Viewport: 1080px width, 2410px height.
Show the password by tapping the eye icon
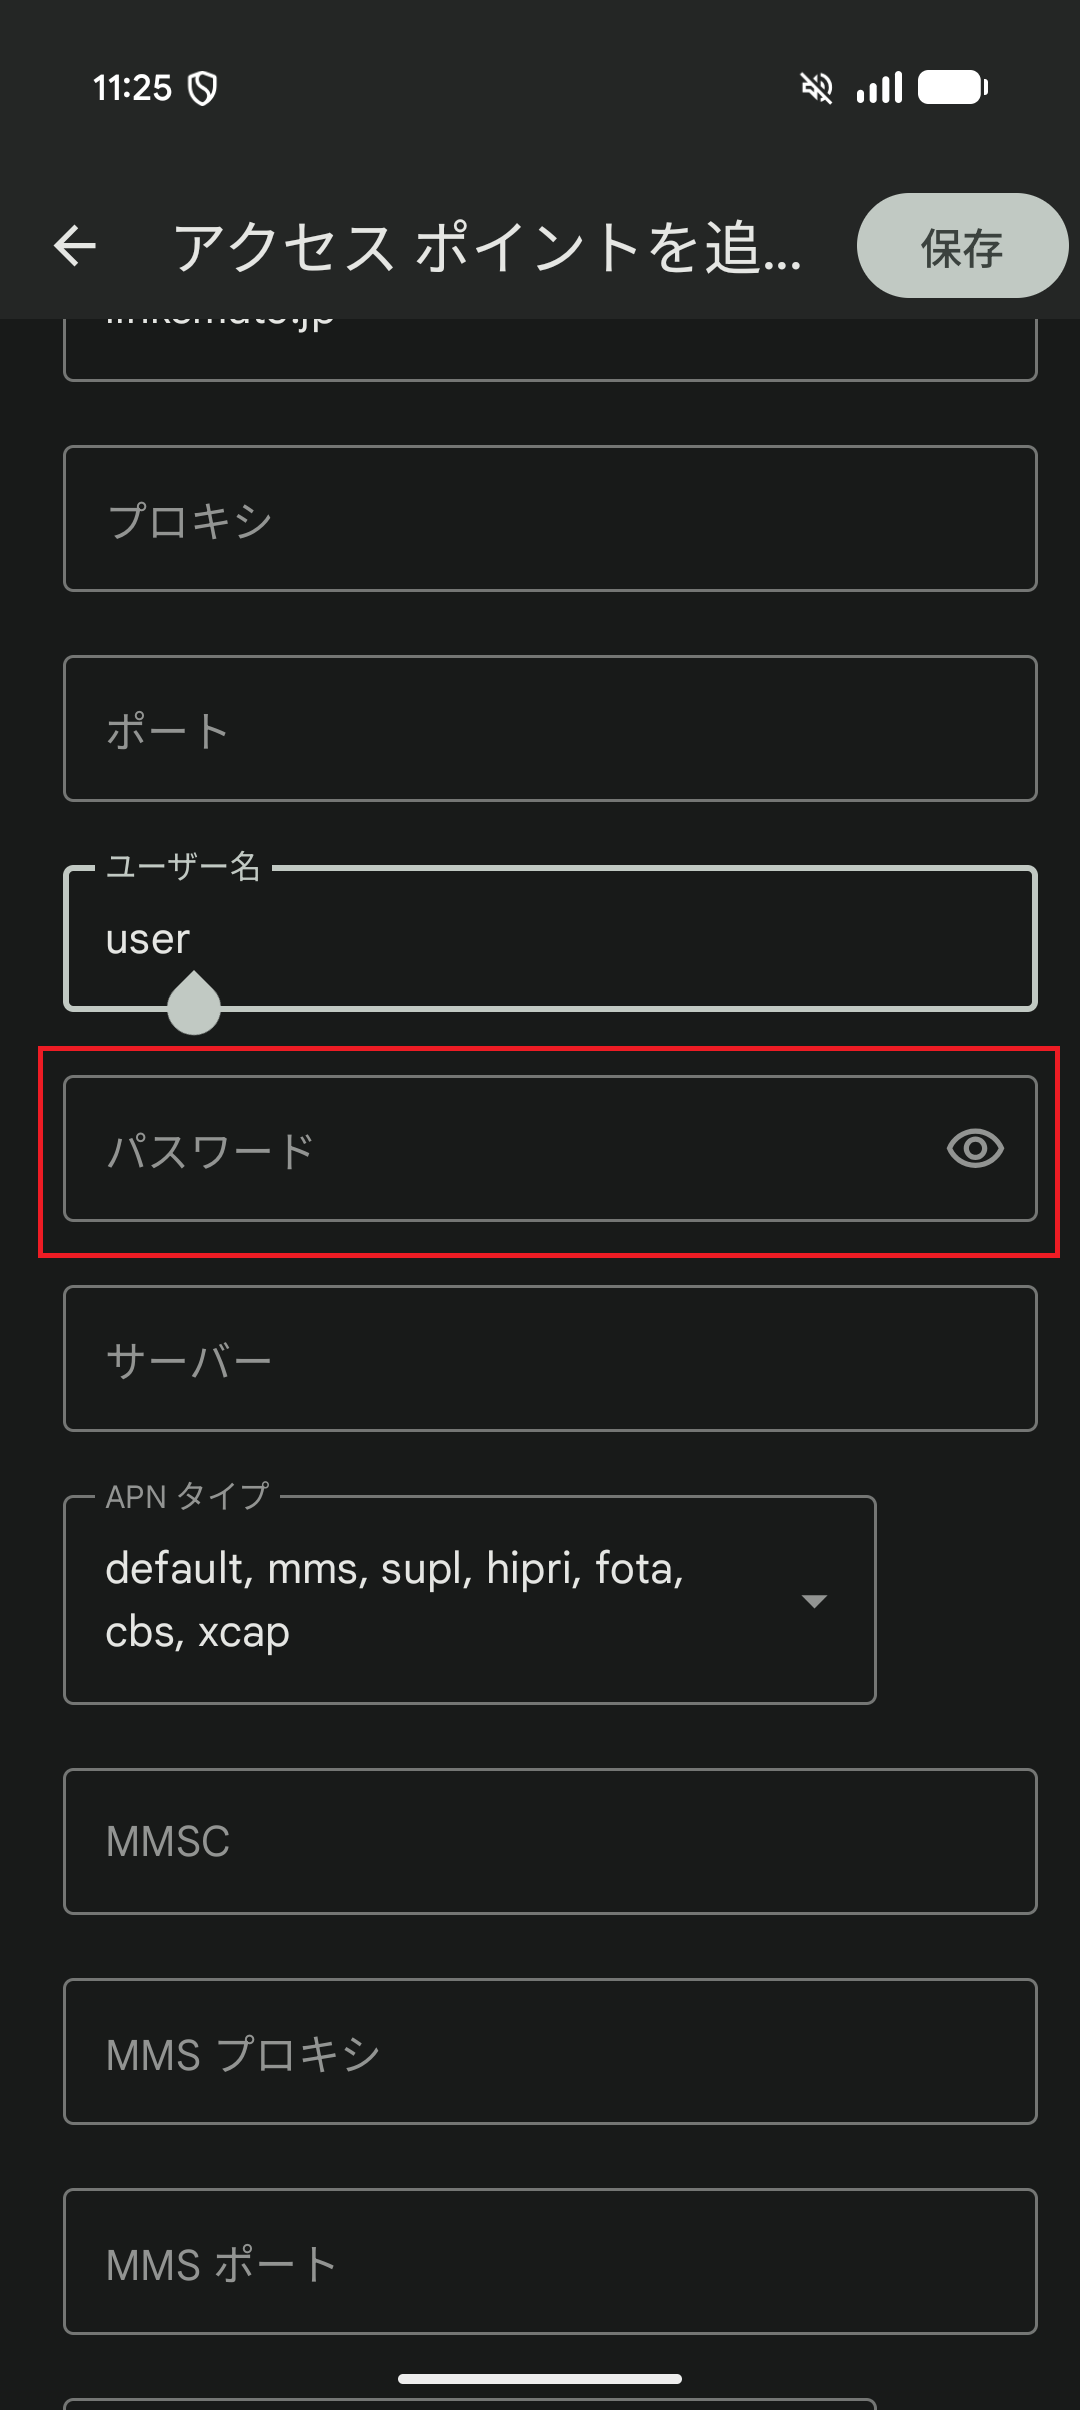(975, 1150)
